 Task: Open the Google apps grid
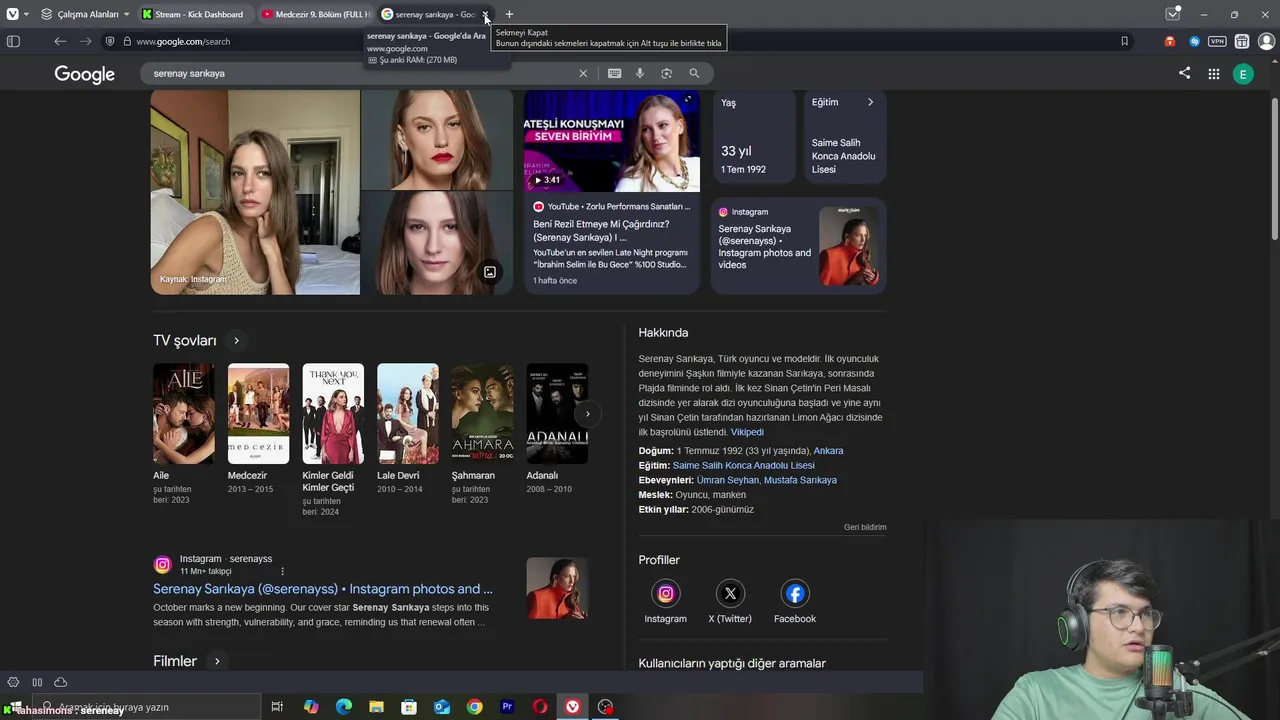coord(1214,74)
